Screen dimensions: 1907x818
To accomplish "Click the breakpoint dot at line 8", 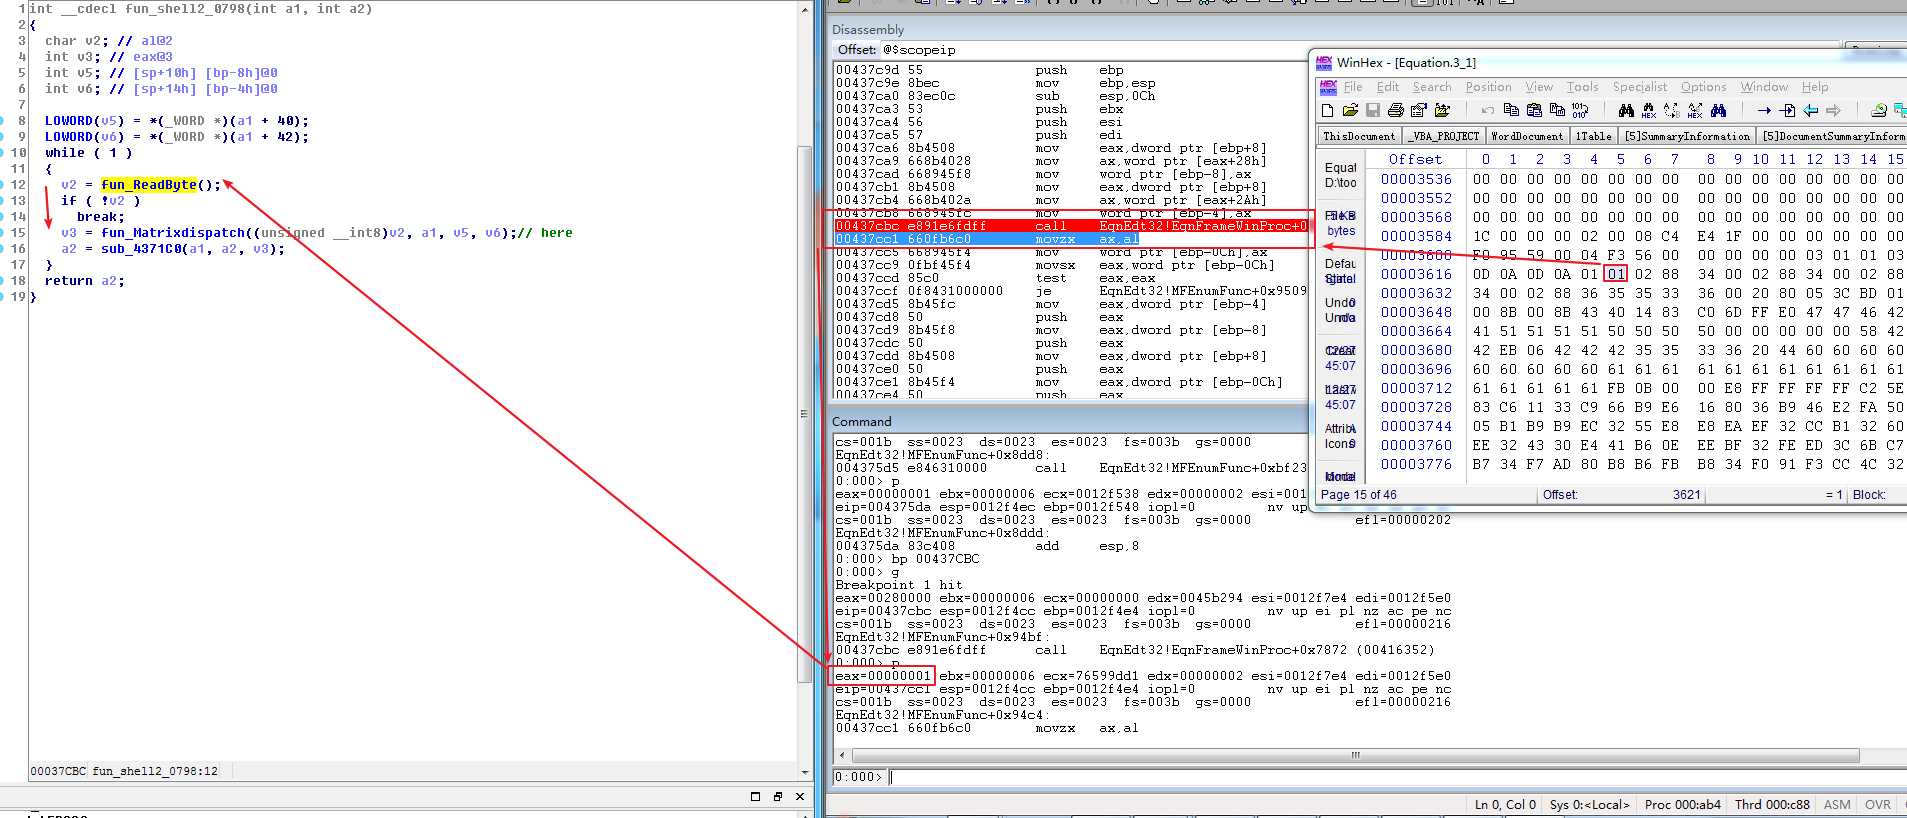I will (x=3, y=121).
